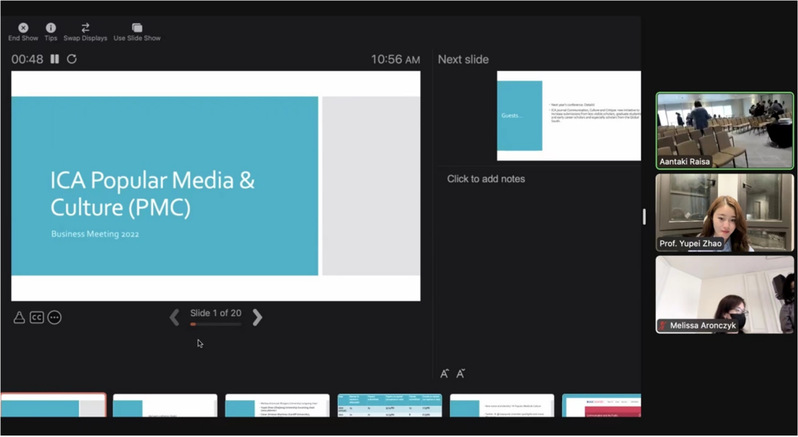Select Melissa Aronczyk's video tile

pos(724,294)
